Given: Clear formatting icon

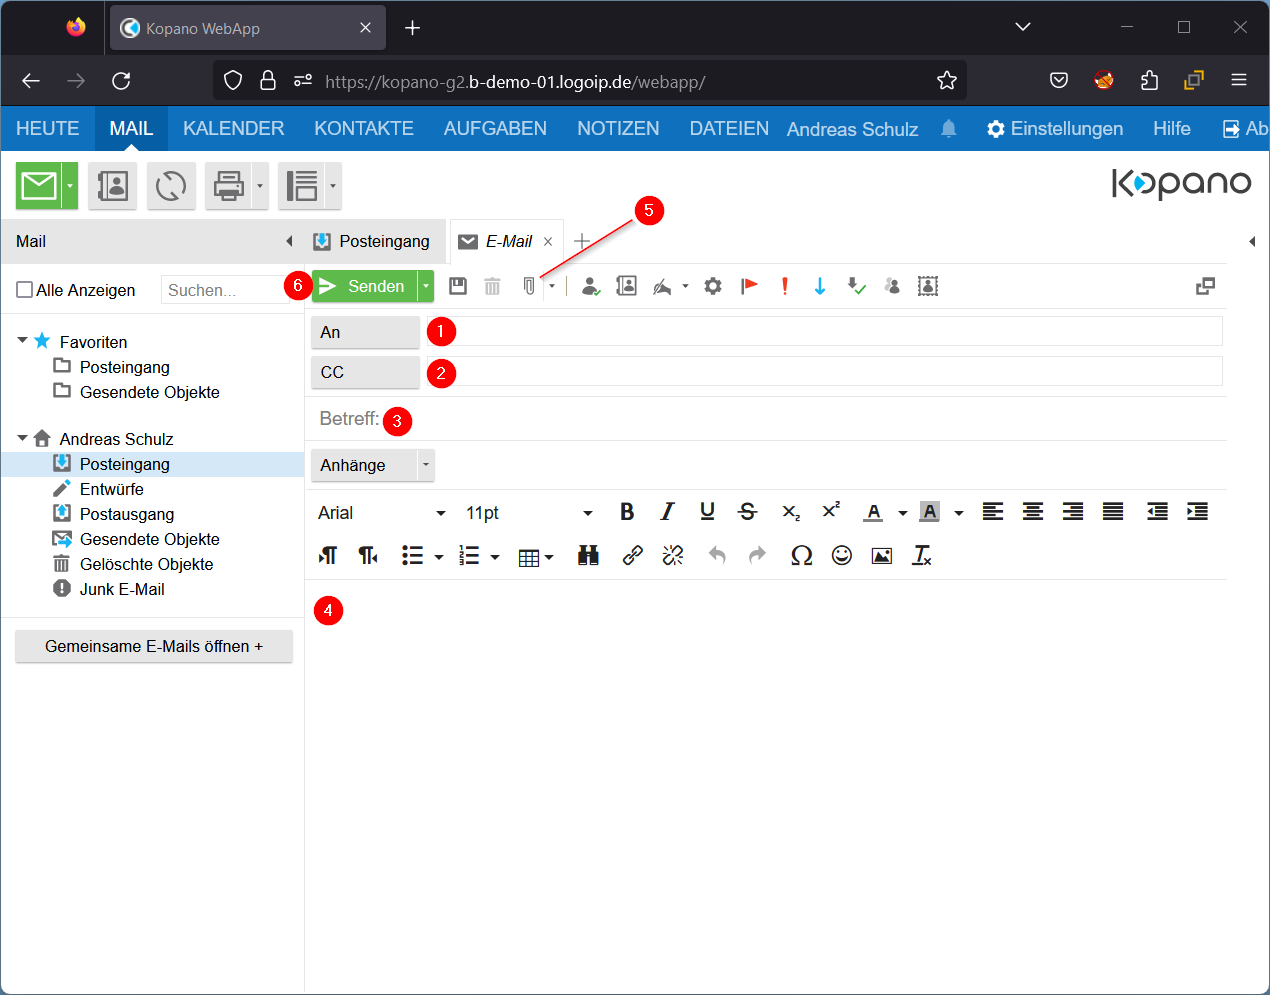Looking at the screenshot, I should 922,556.
